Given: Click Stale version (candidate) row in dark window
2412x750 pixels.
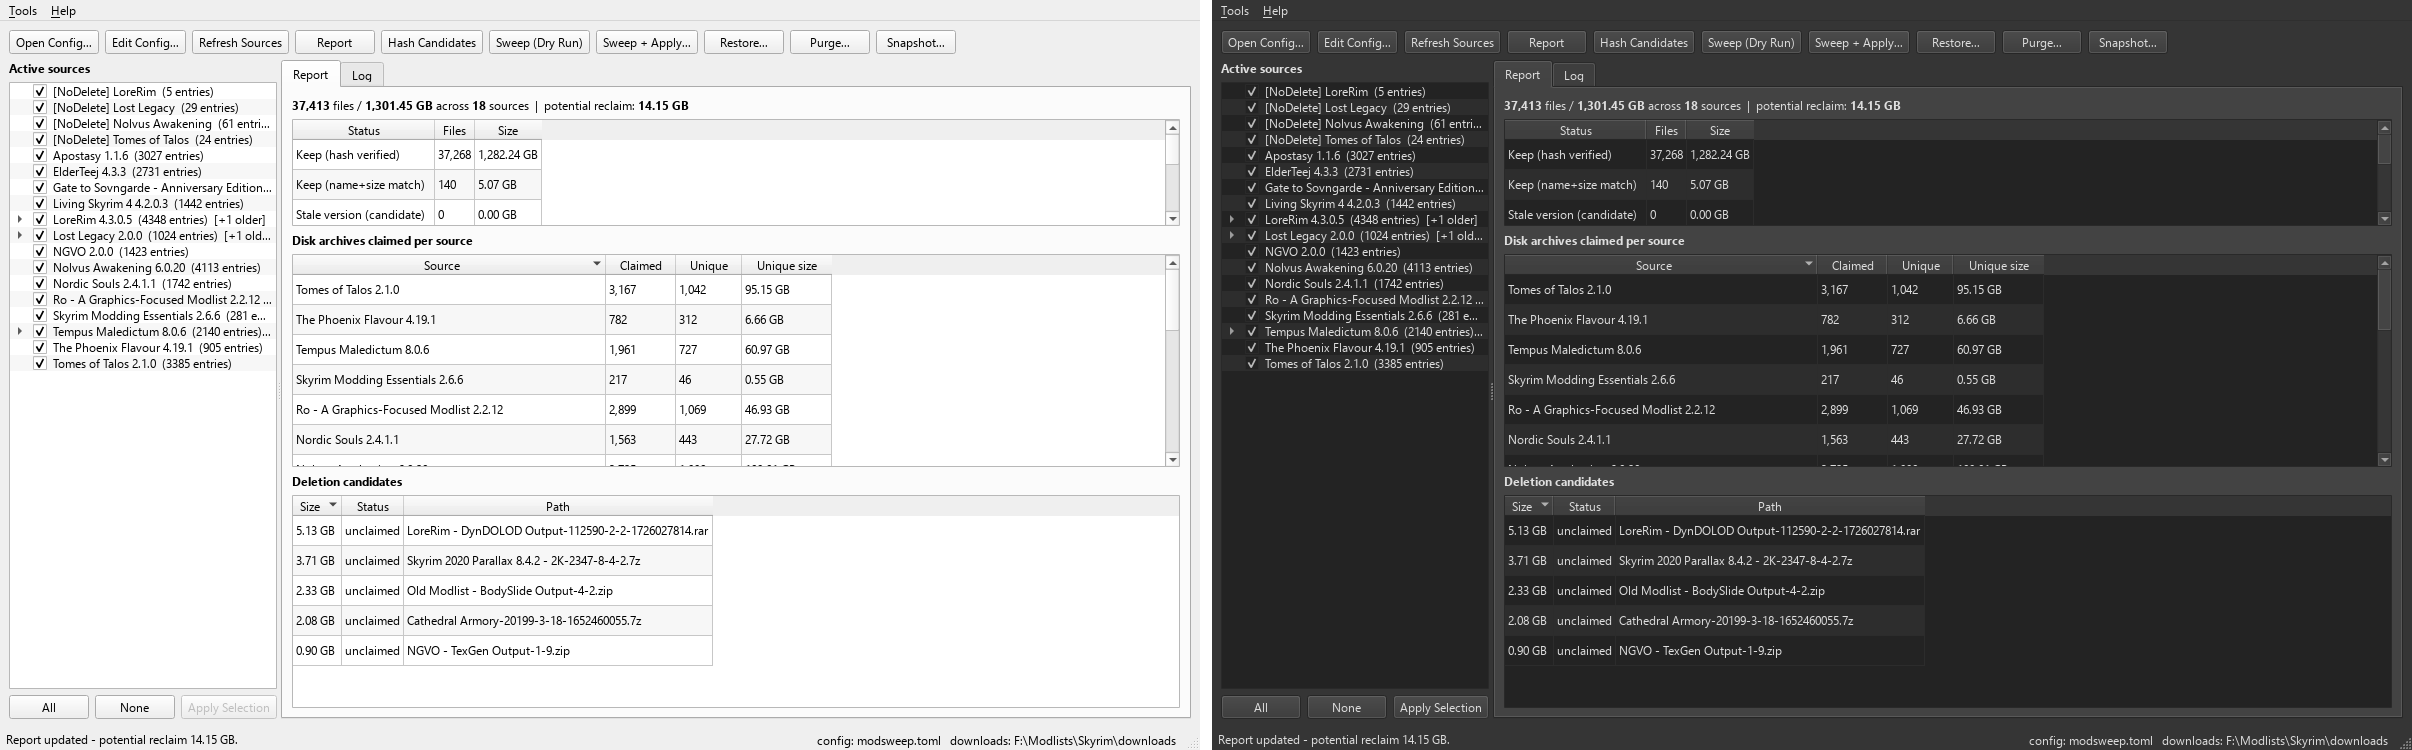Looking at the screenshot, I should tap(1629, 213).
